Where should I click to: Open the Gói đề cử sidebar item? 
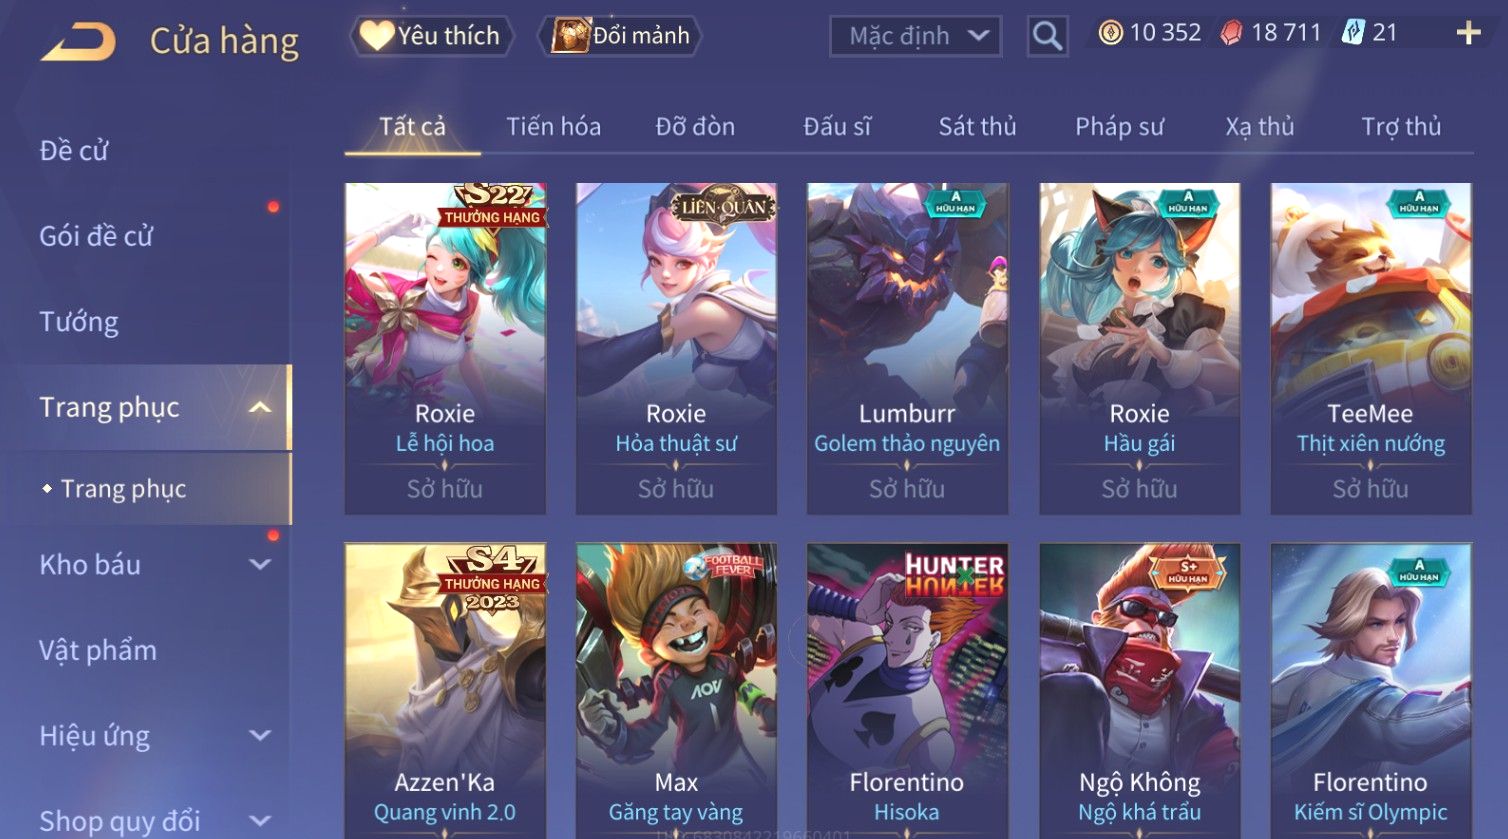(x=96, y=236)
